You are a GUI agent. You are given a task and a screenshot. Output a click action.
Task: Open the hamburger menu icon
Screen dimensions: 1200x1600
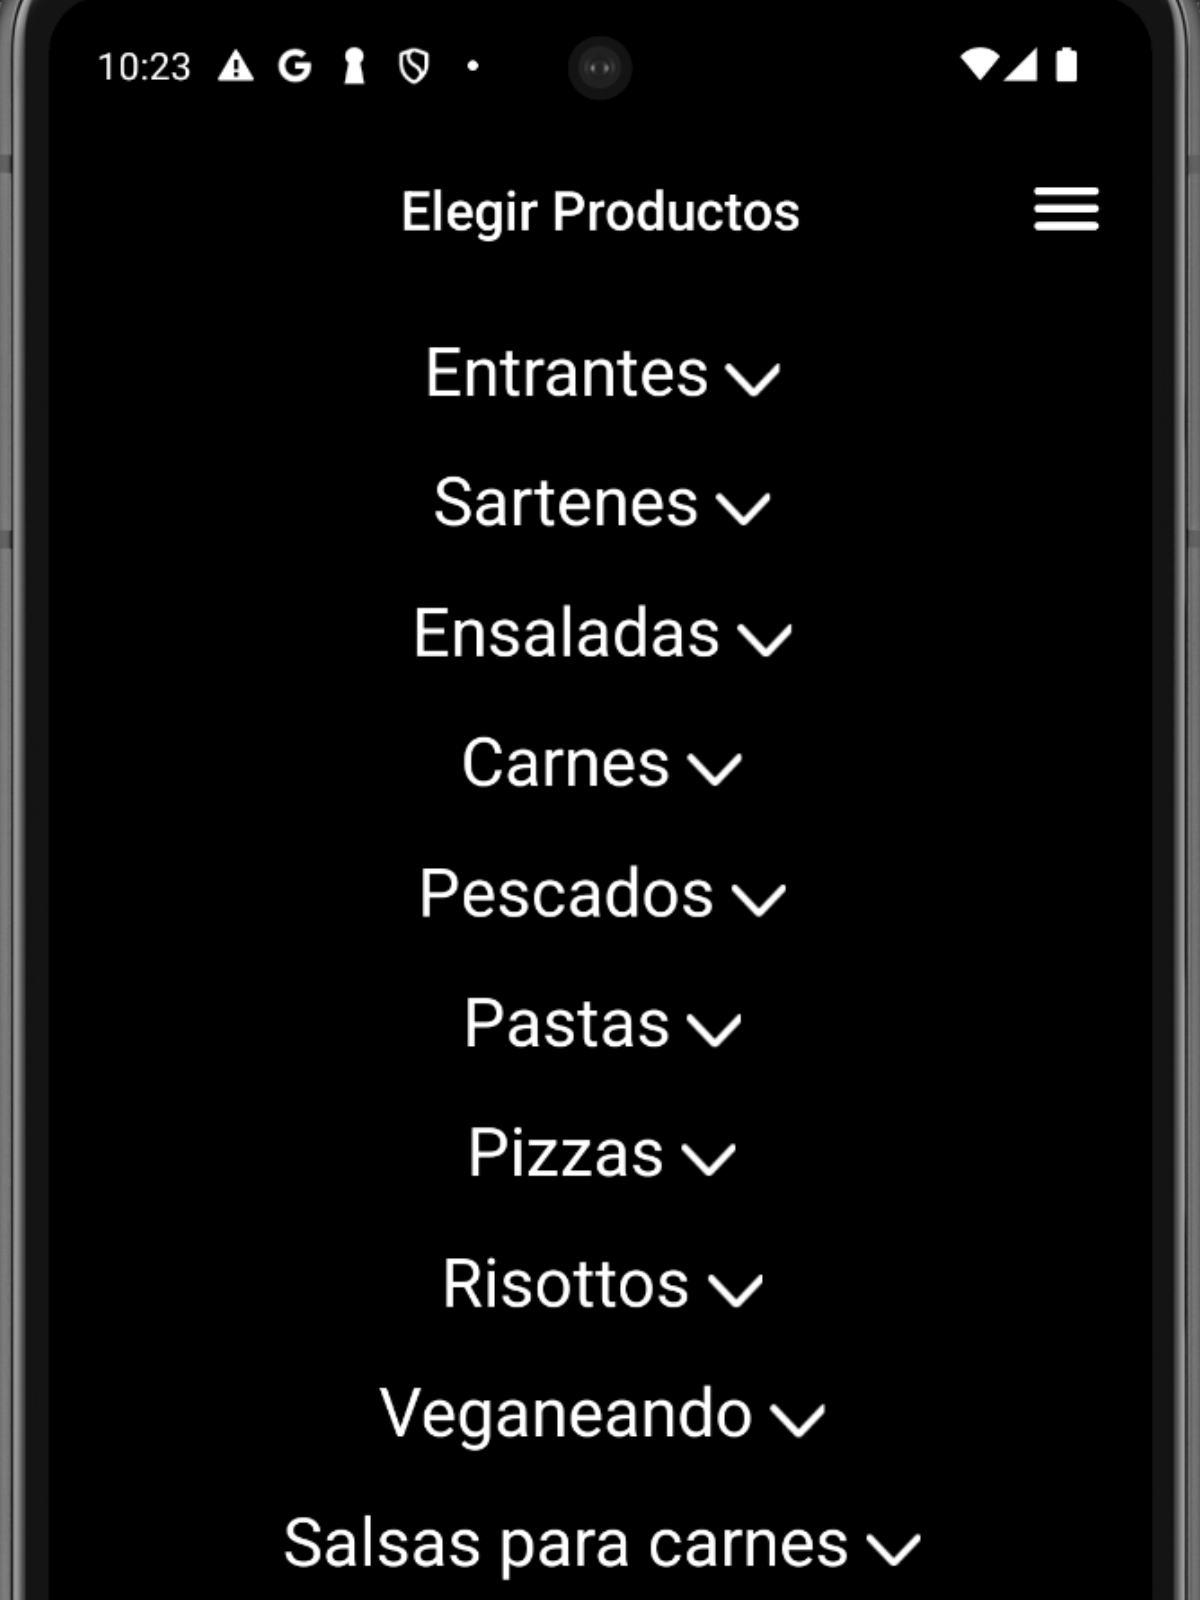click(x=1066, y=210)
